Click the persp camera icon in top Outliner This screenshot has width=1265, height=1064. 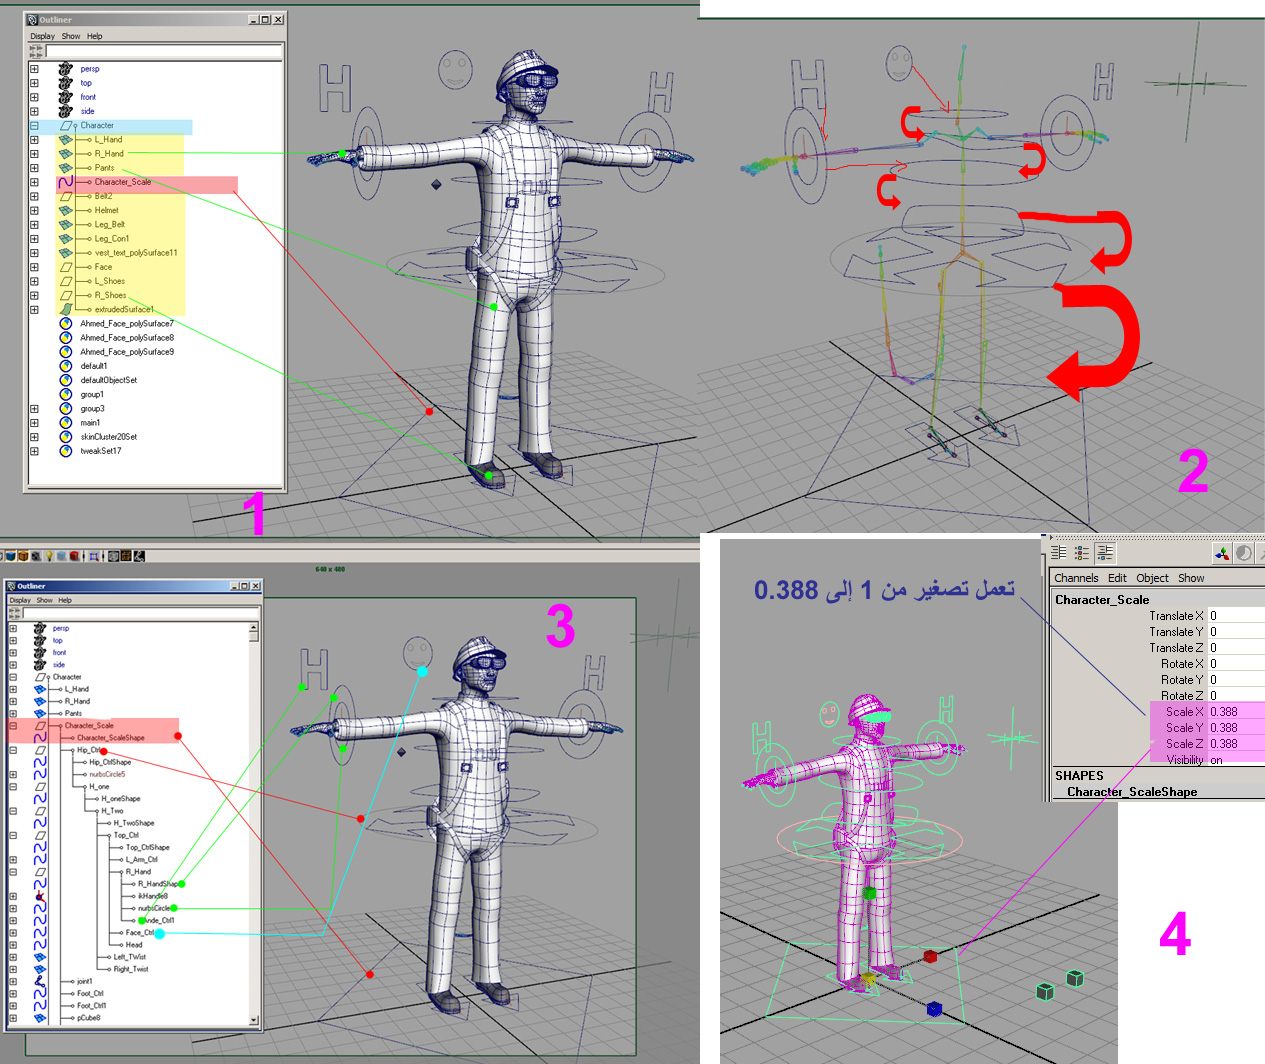[x=66, y=69]
